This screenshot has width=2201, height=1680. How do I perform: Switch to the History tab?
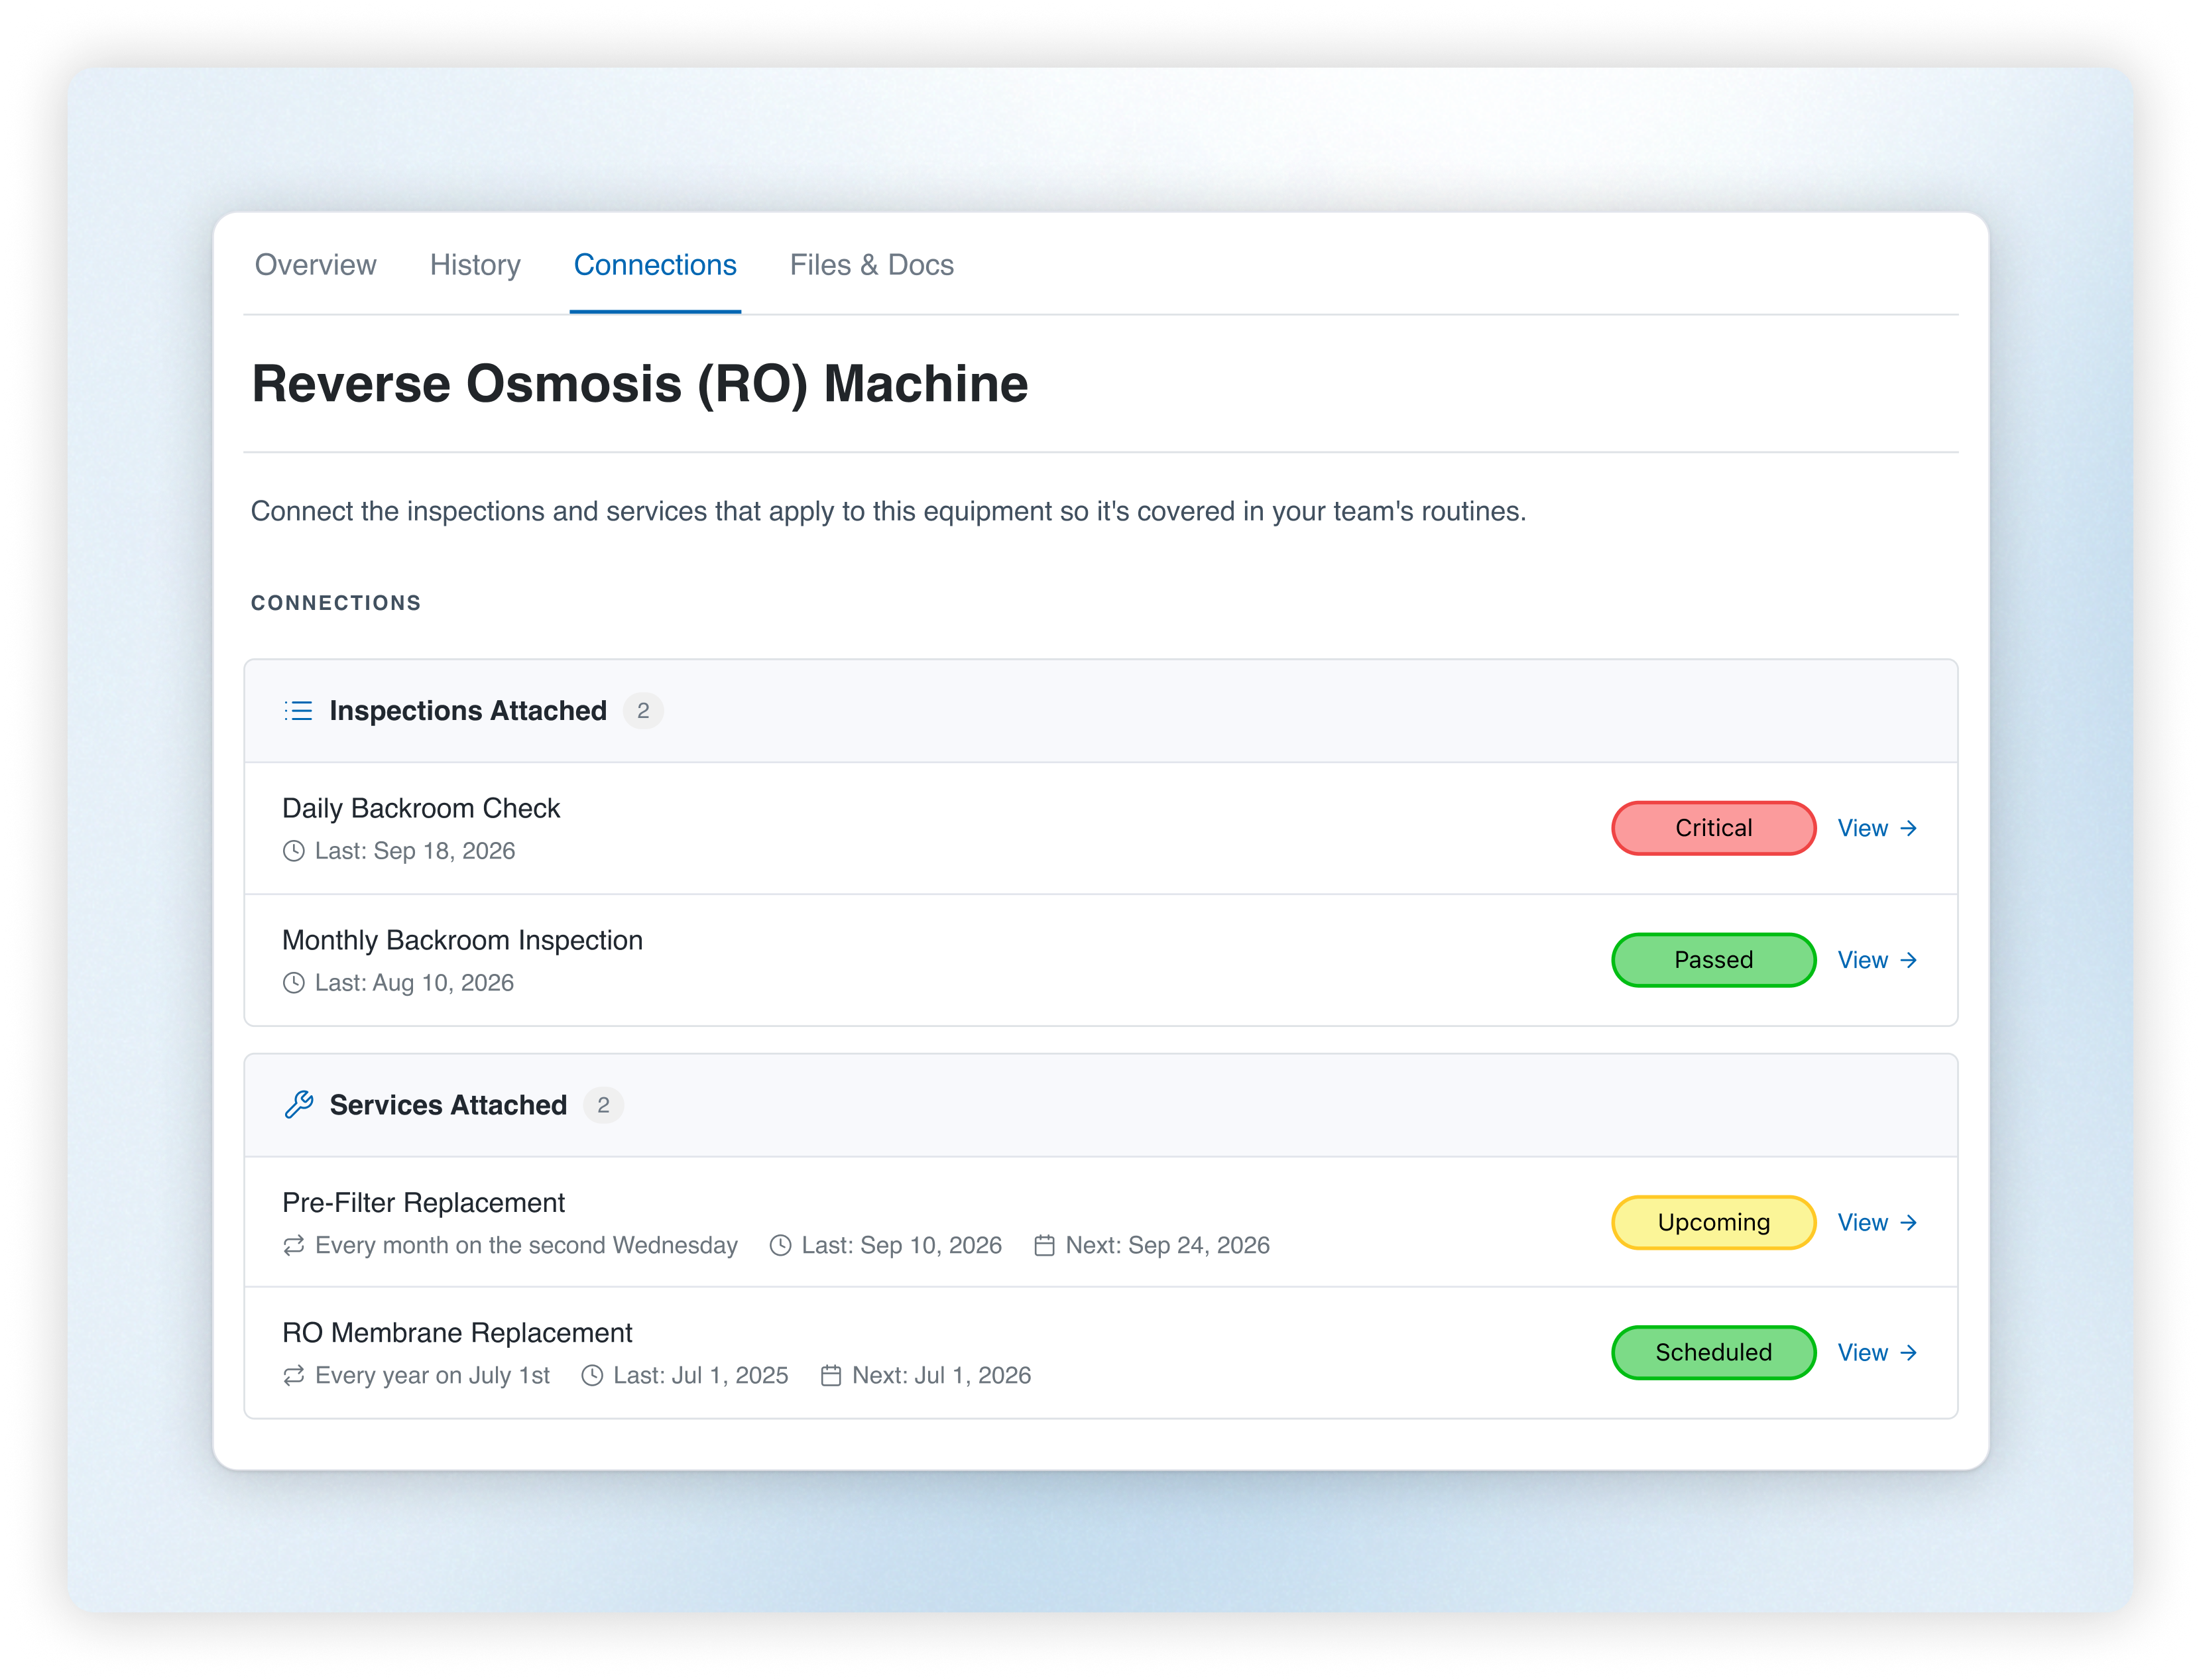click(x=475, y=265)
